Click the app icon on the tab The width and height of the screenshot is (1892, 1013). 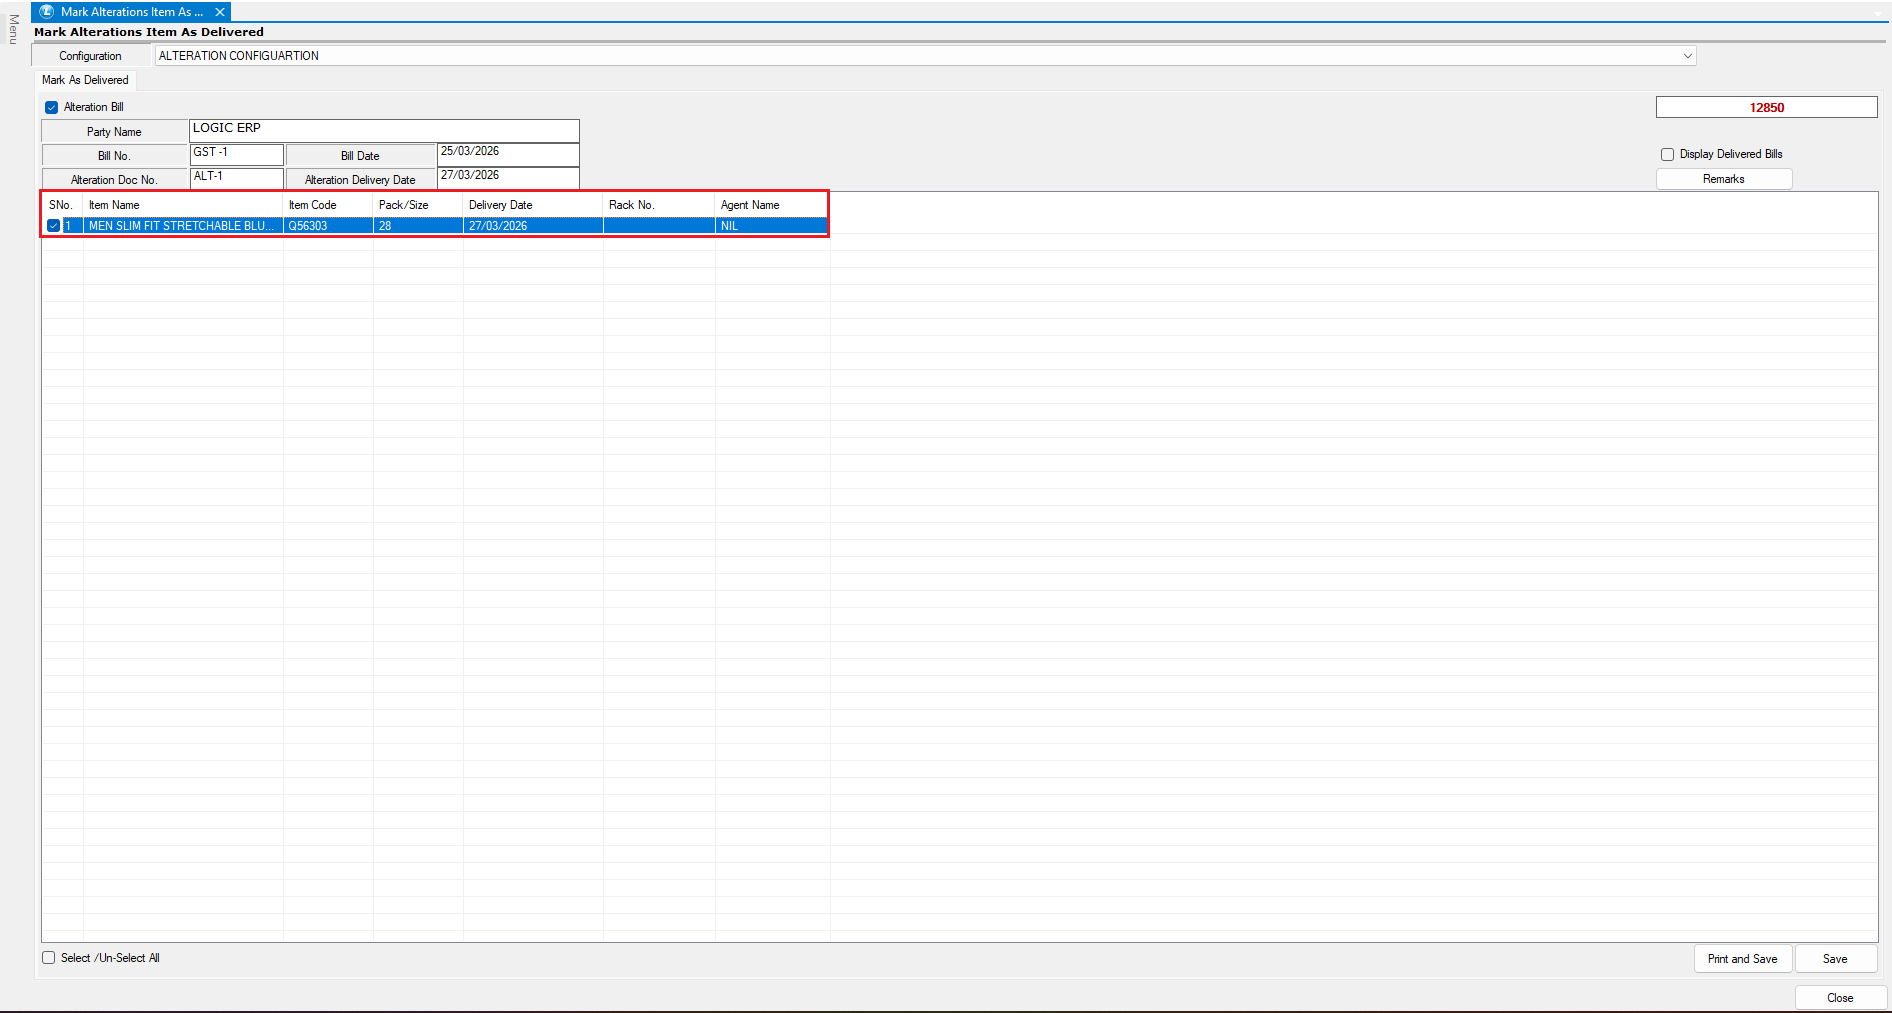[46, 12]
